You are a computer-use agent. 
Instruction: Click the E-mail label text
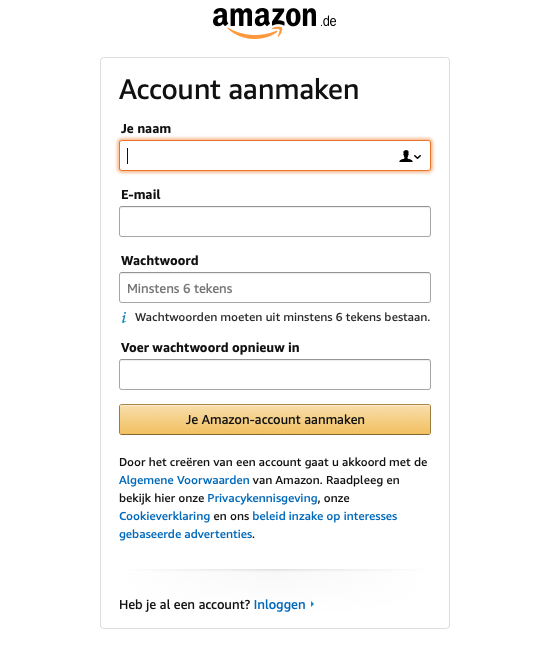[x=141, y=195]
